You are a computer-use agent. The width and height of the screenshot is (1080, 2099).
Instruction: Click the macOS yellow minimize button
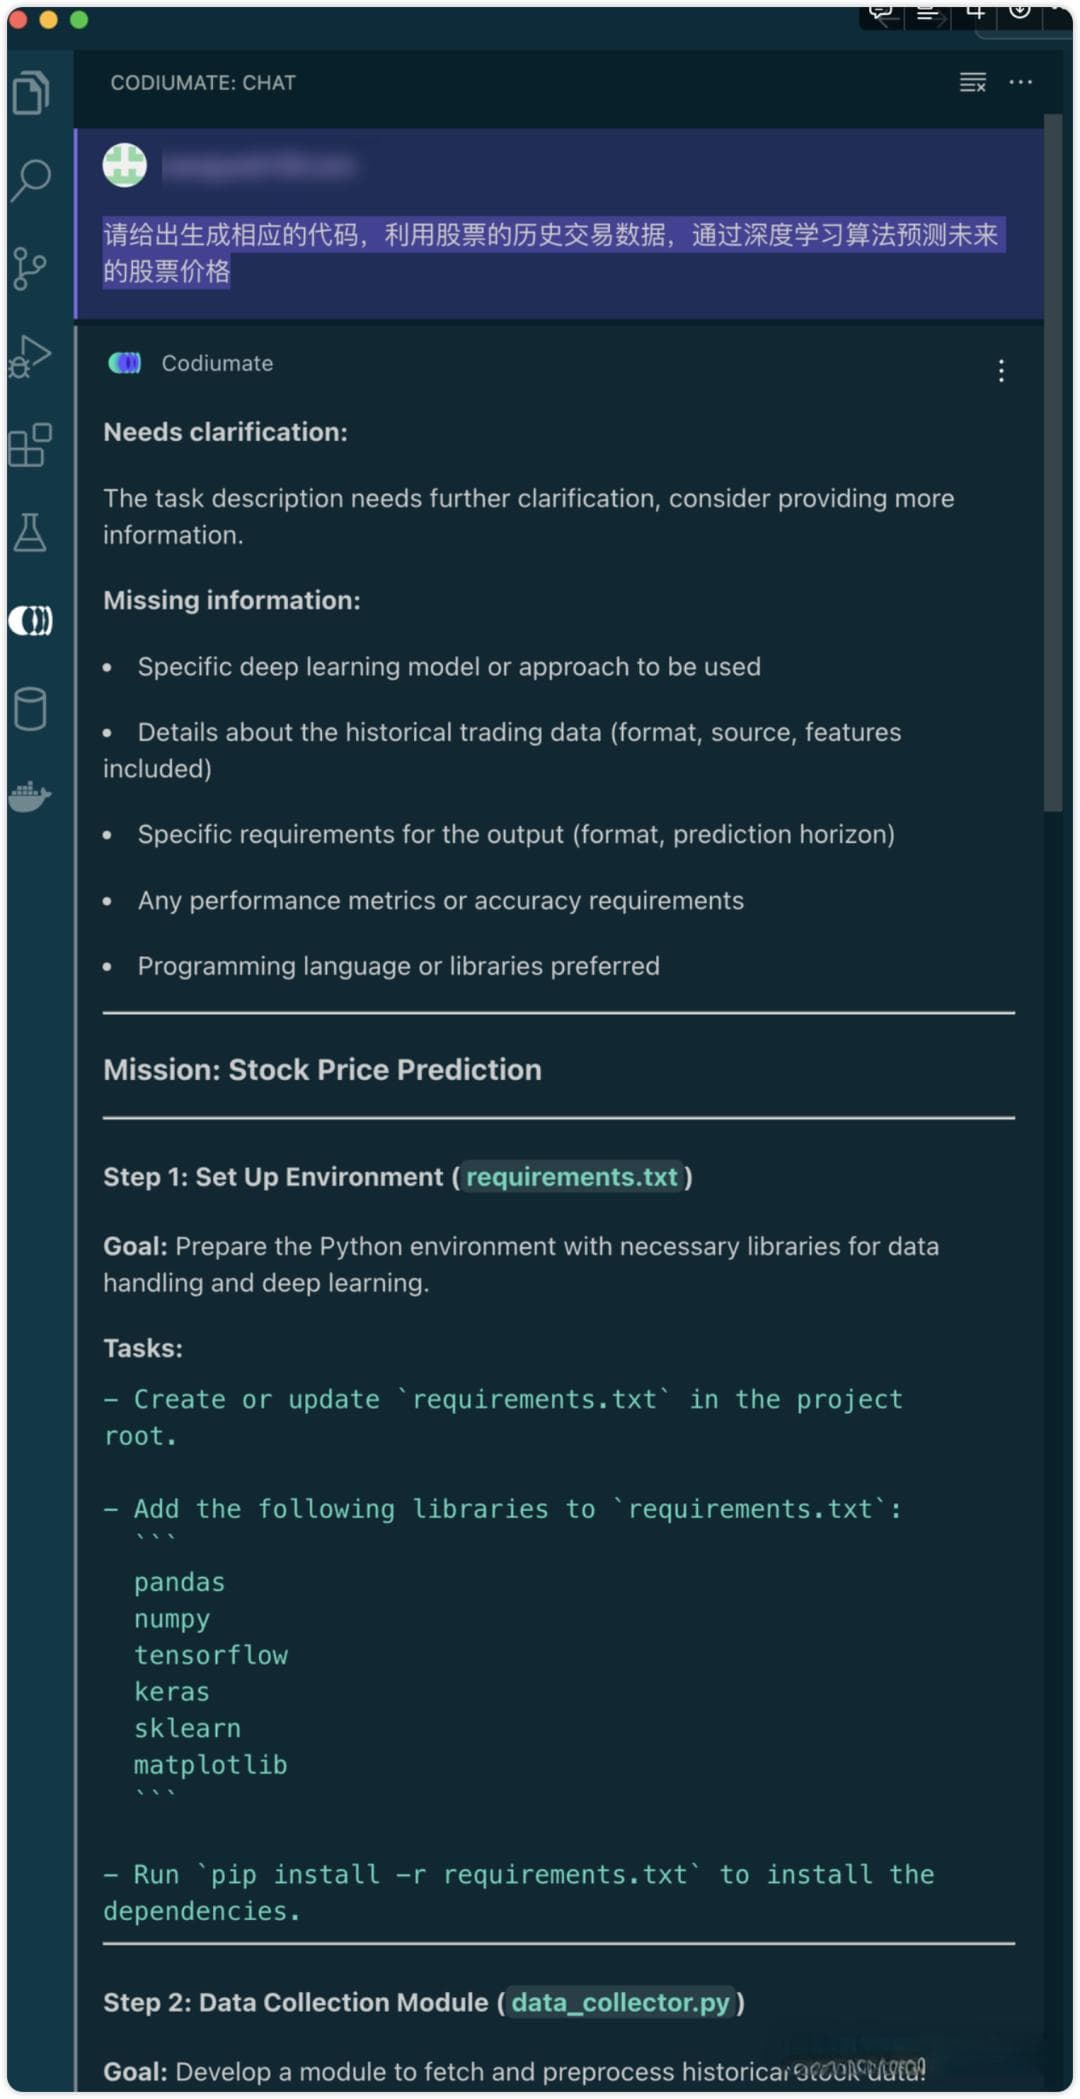click(48, 20)
